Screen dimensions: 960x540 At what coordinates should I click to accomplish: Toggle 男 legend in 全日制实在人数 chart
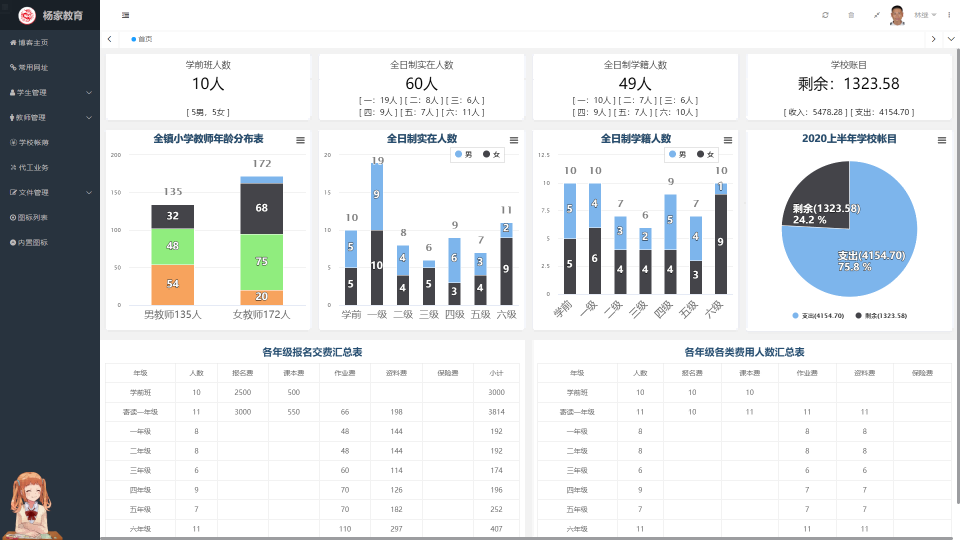[463, 154]
